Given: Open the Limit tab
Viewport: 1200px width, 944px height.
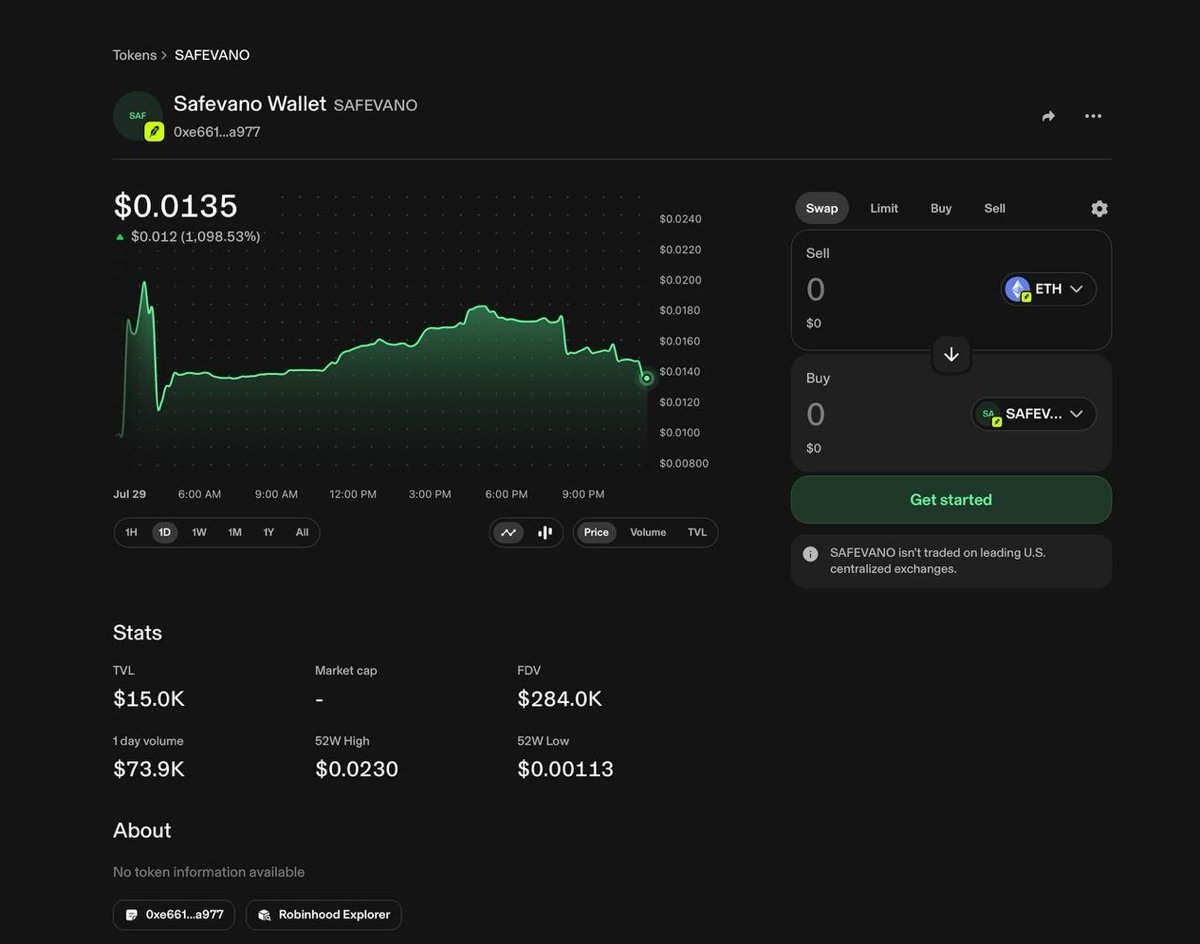Looking at the screenshot, I should (x=884, y=208).
